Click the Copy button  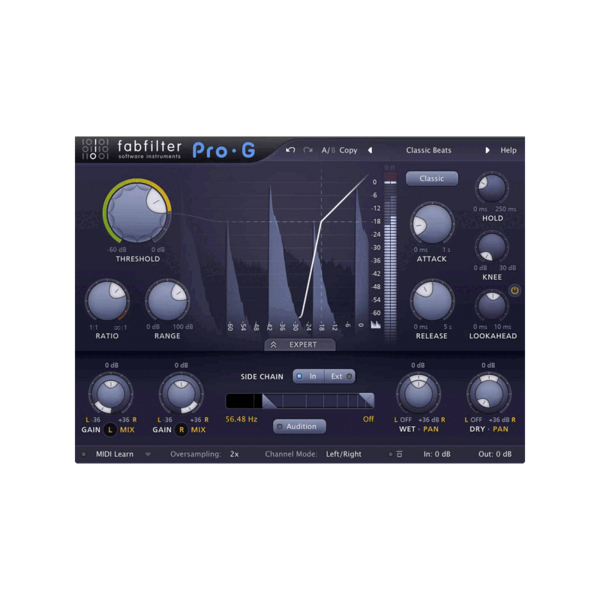(348, 150)
